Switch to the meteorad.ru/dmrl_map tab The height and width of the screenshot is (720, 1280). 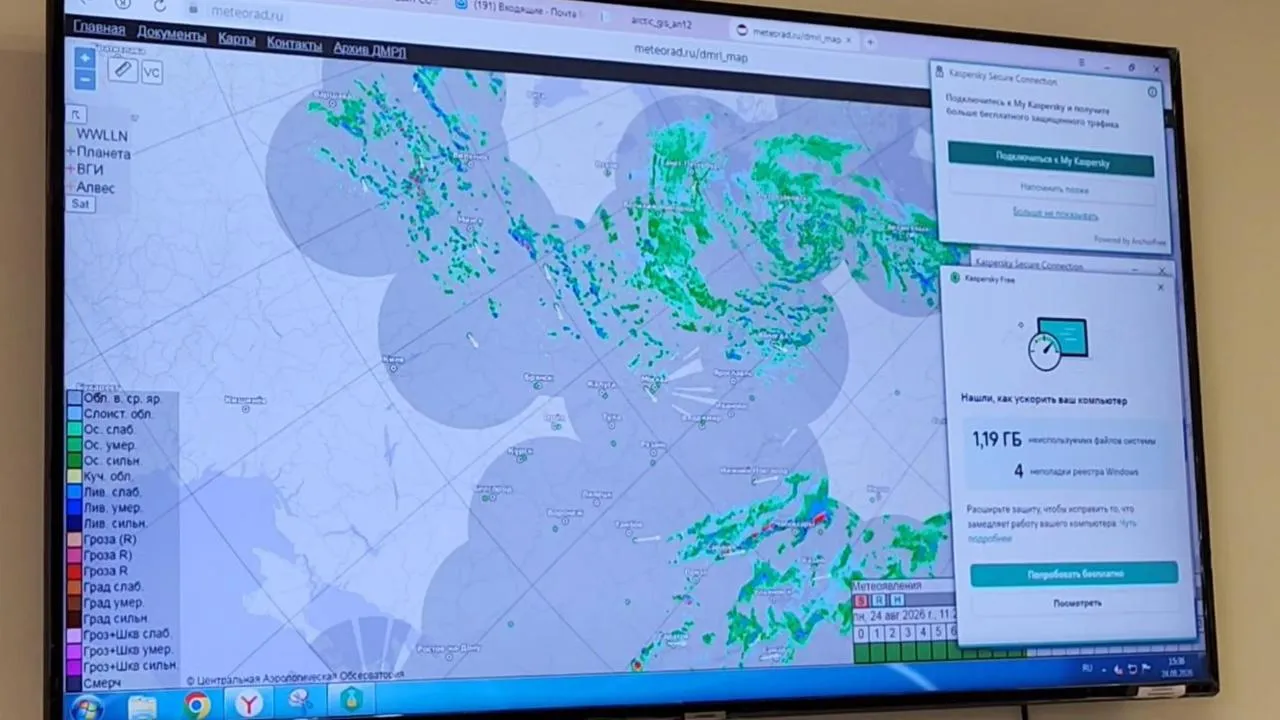point(796,37)
